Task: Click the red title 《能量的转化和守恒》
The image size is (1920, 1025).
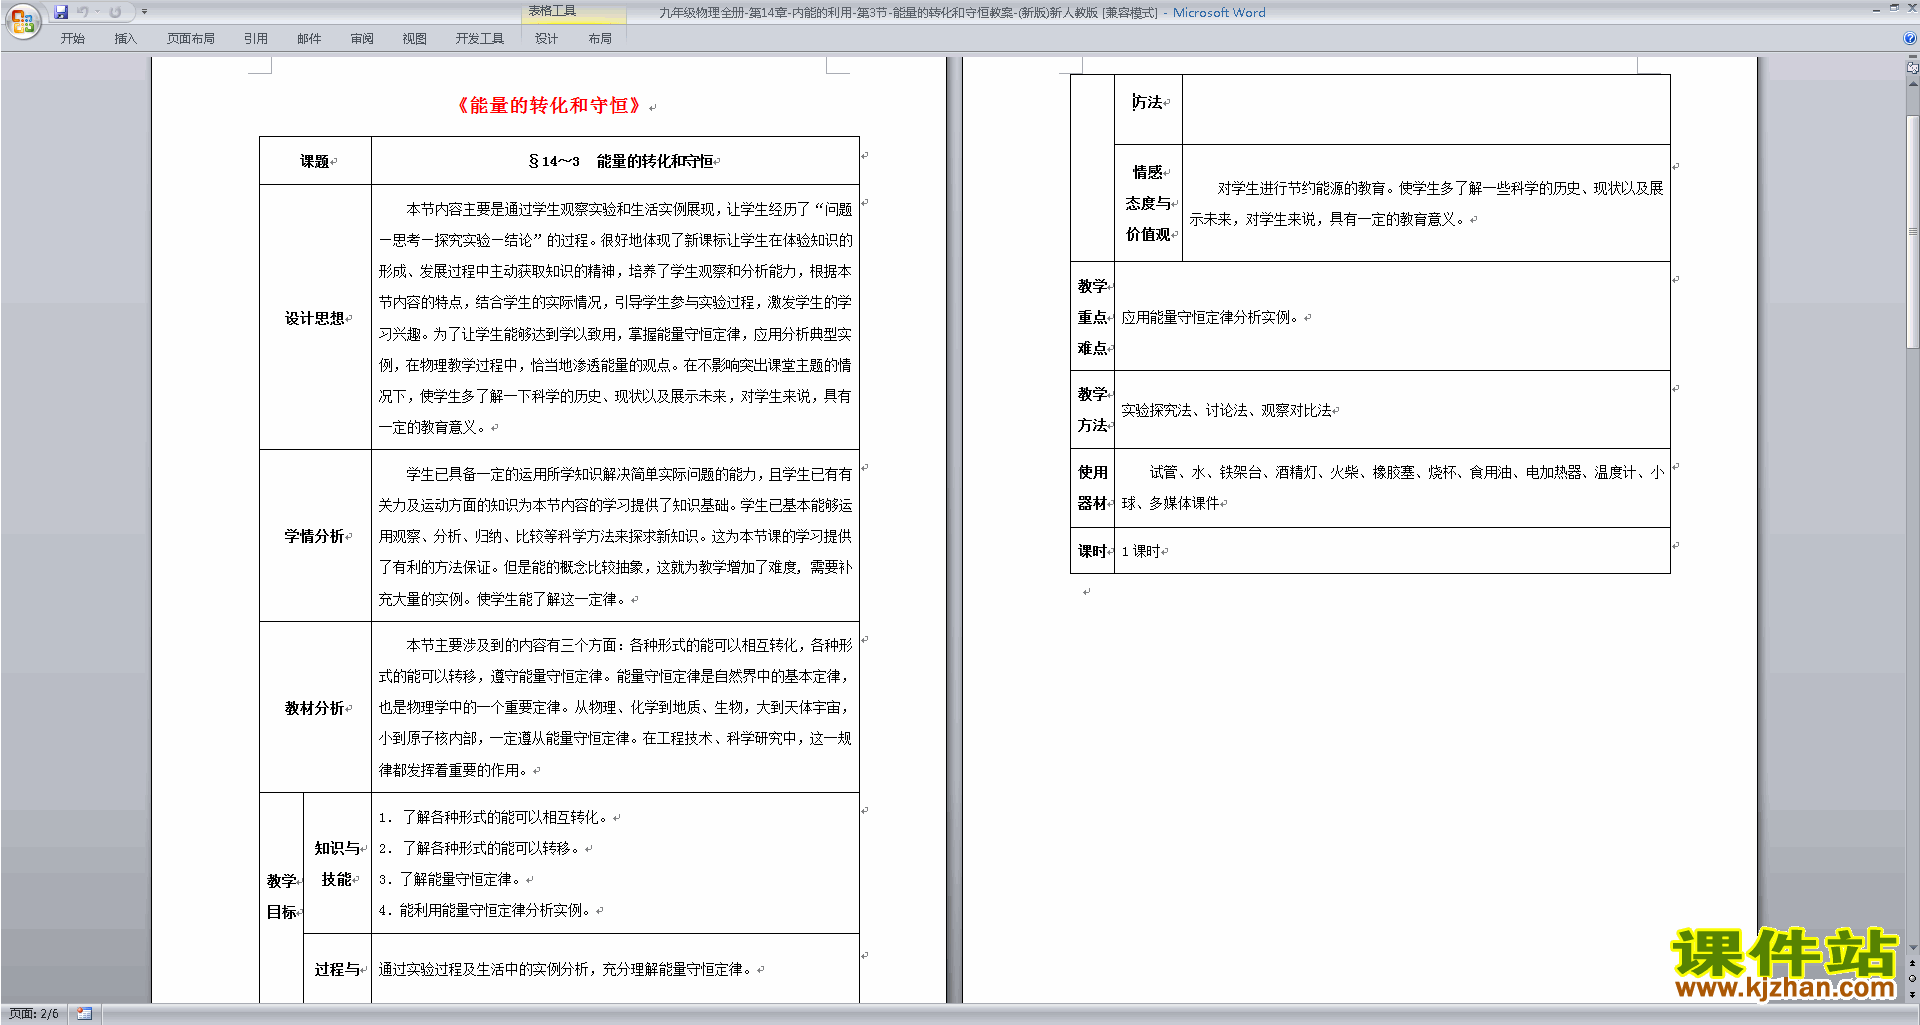Action: click(548, 106)
